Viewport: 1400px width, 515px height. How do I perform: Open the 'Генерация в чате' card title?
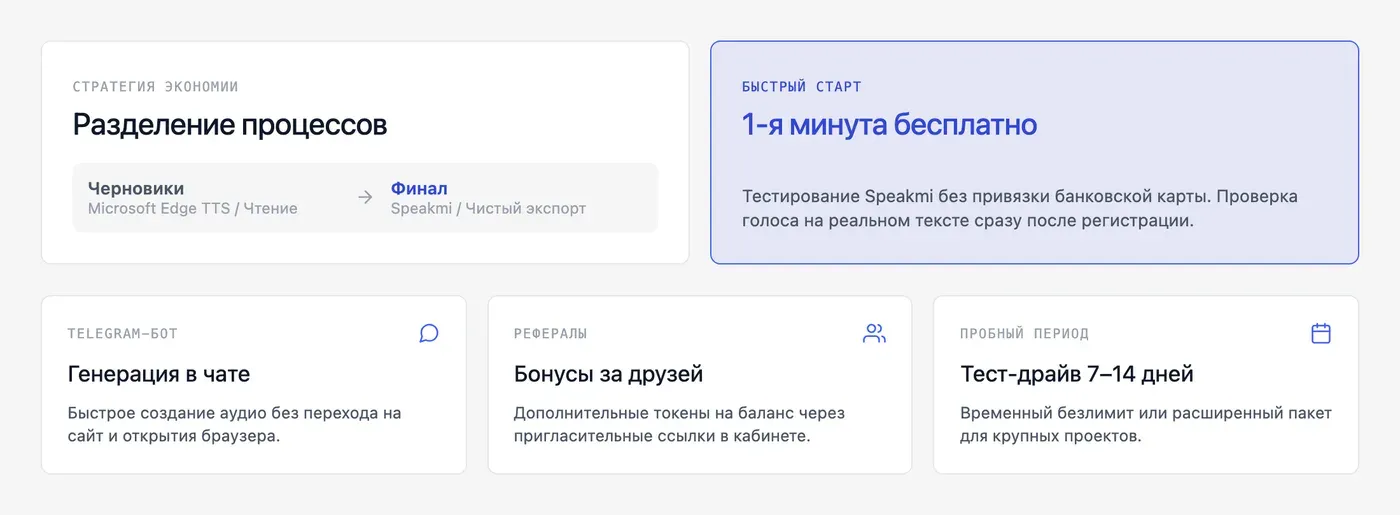pyautogui.click(x=159, y=375)
